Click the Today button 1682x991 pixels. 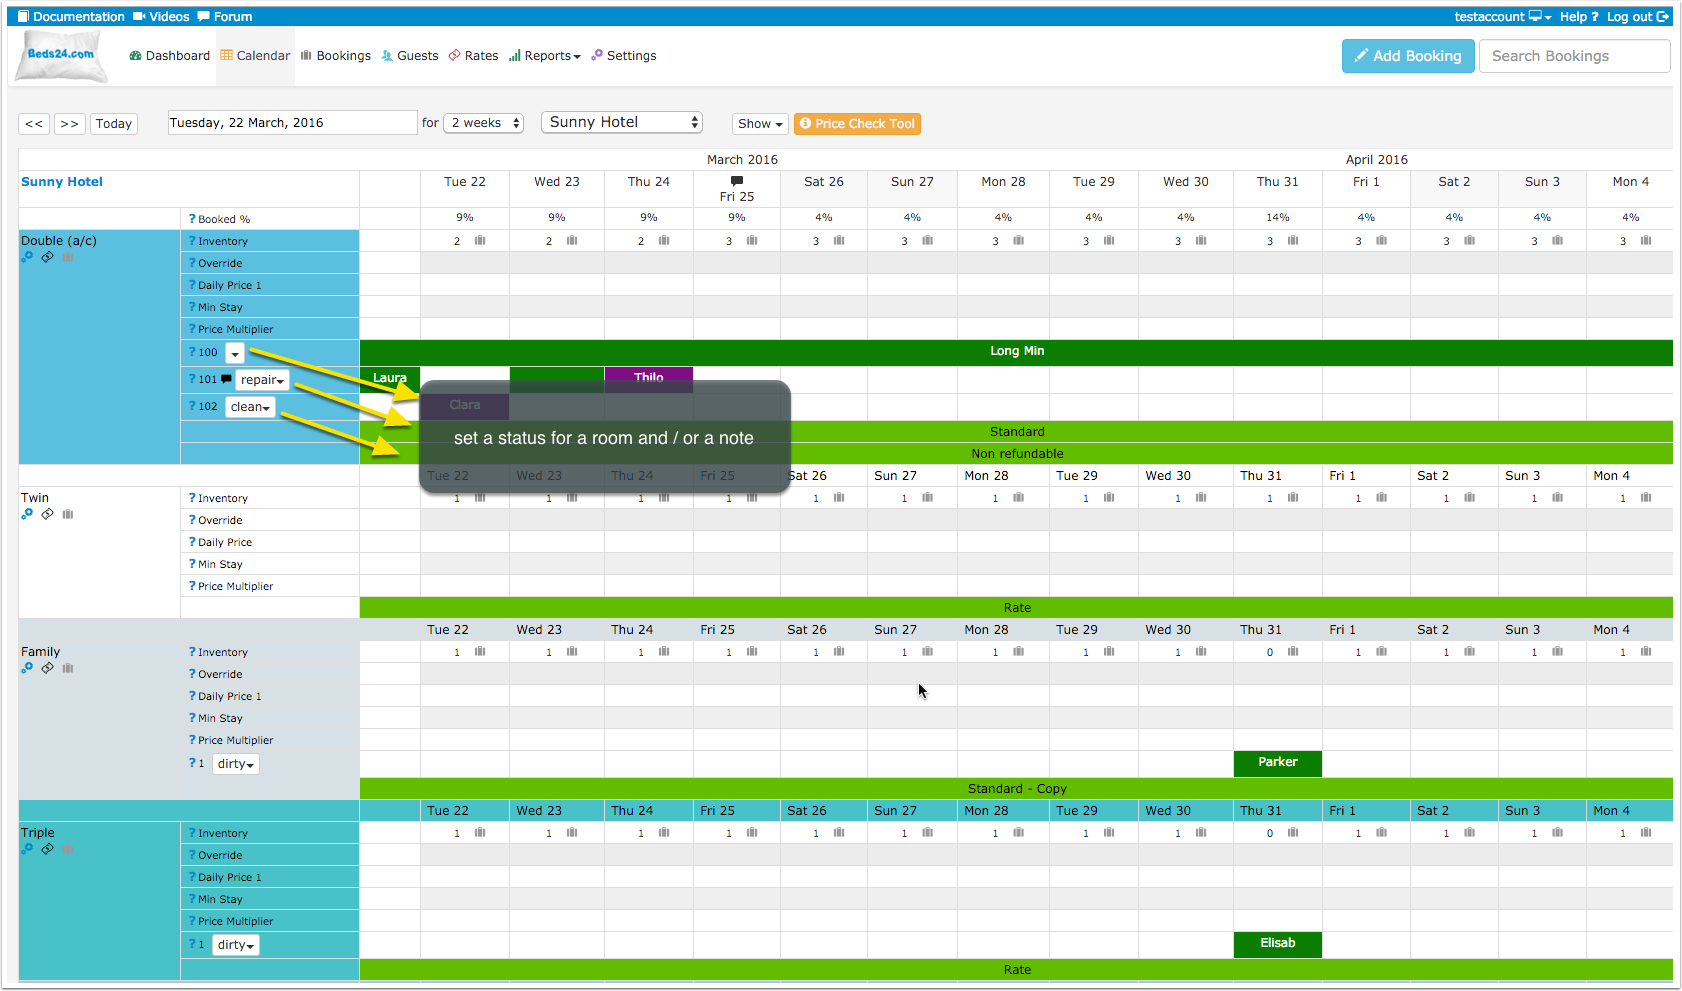[114, 124]
